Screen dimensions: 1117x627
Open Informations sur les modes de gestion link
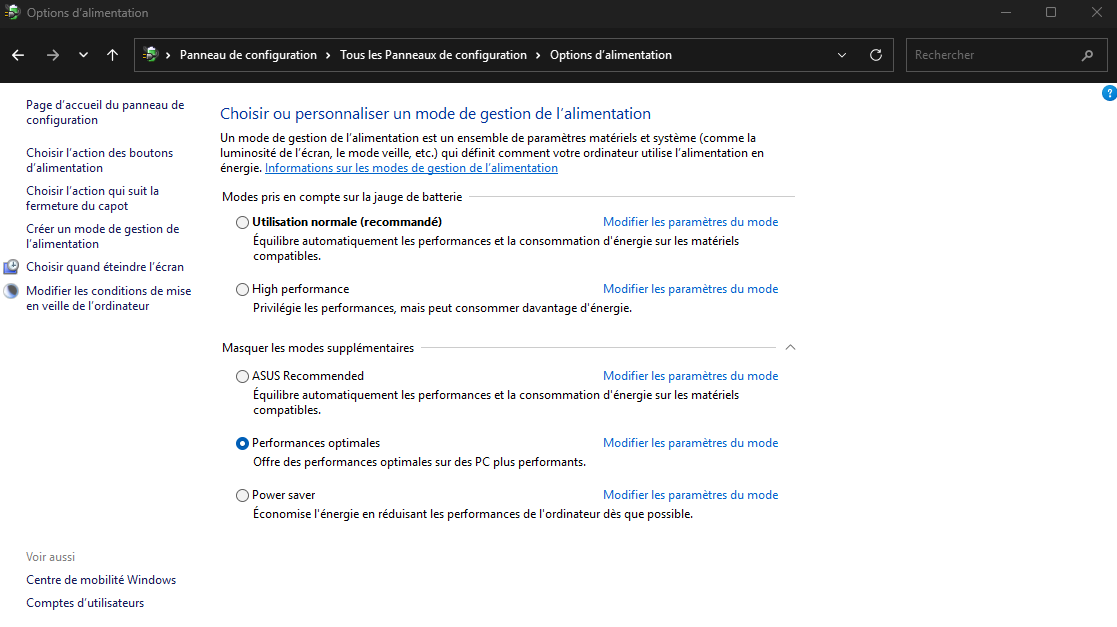point(411,168)
